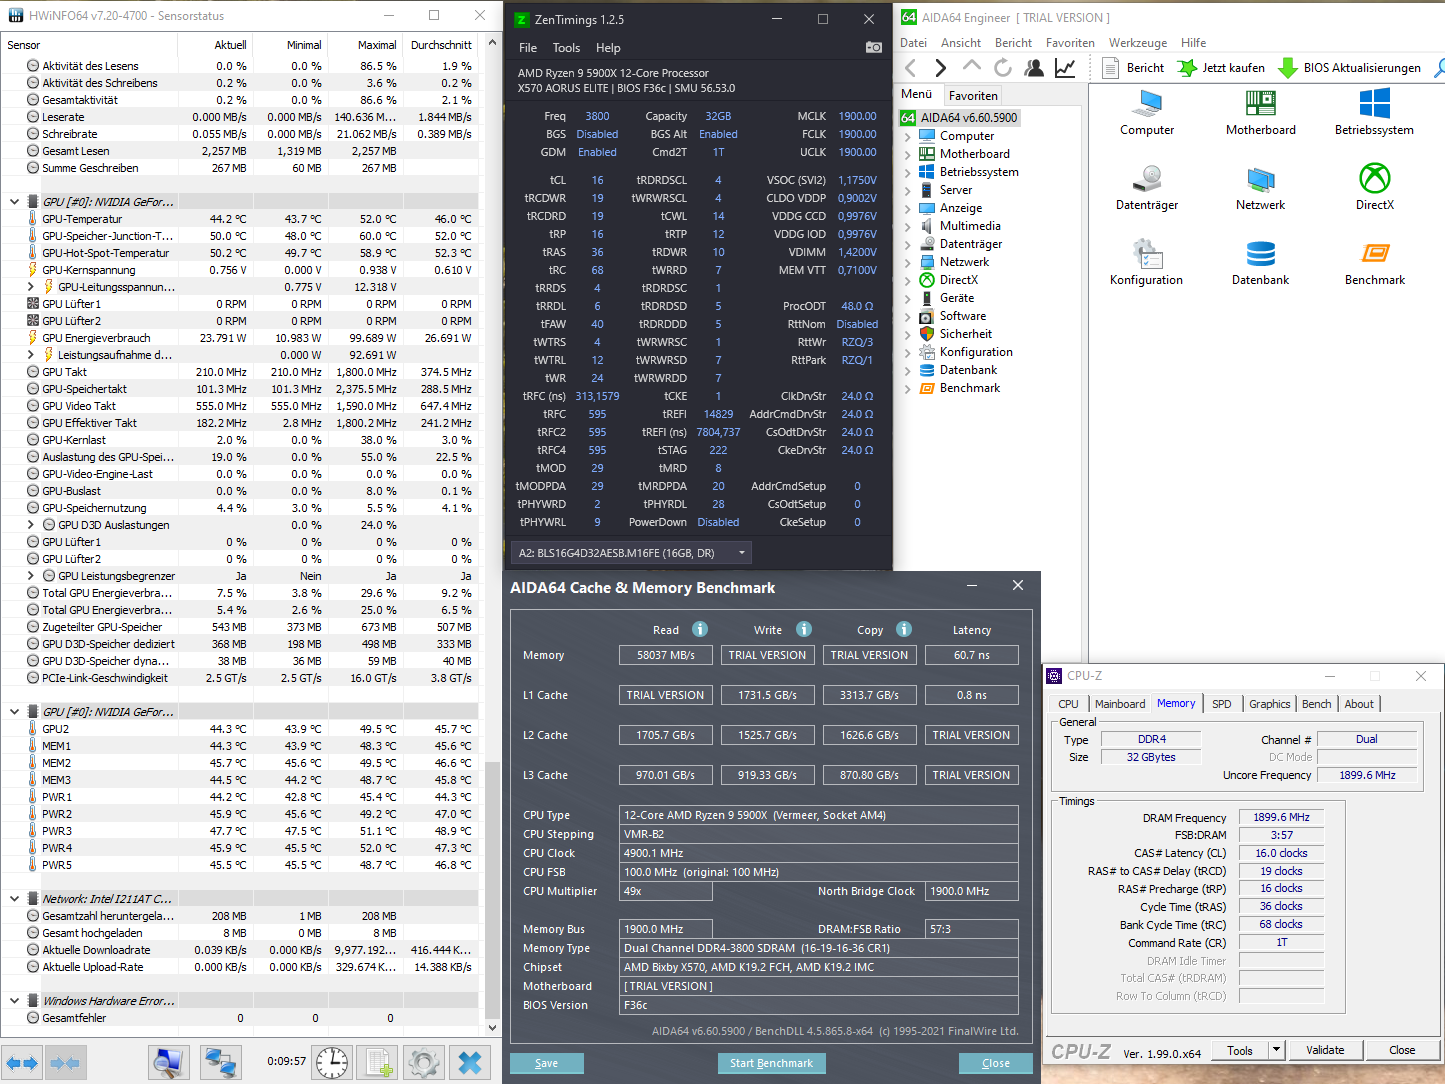Select GPU-Hot-Spot-Temperatur sensor row

click(x=240, y=253)
